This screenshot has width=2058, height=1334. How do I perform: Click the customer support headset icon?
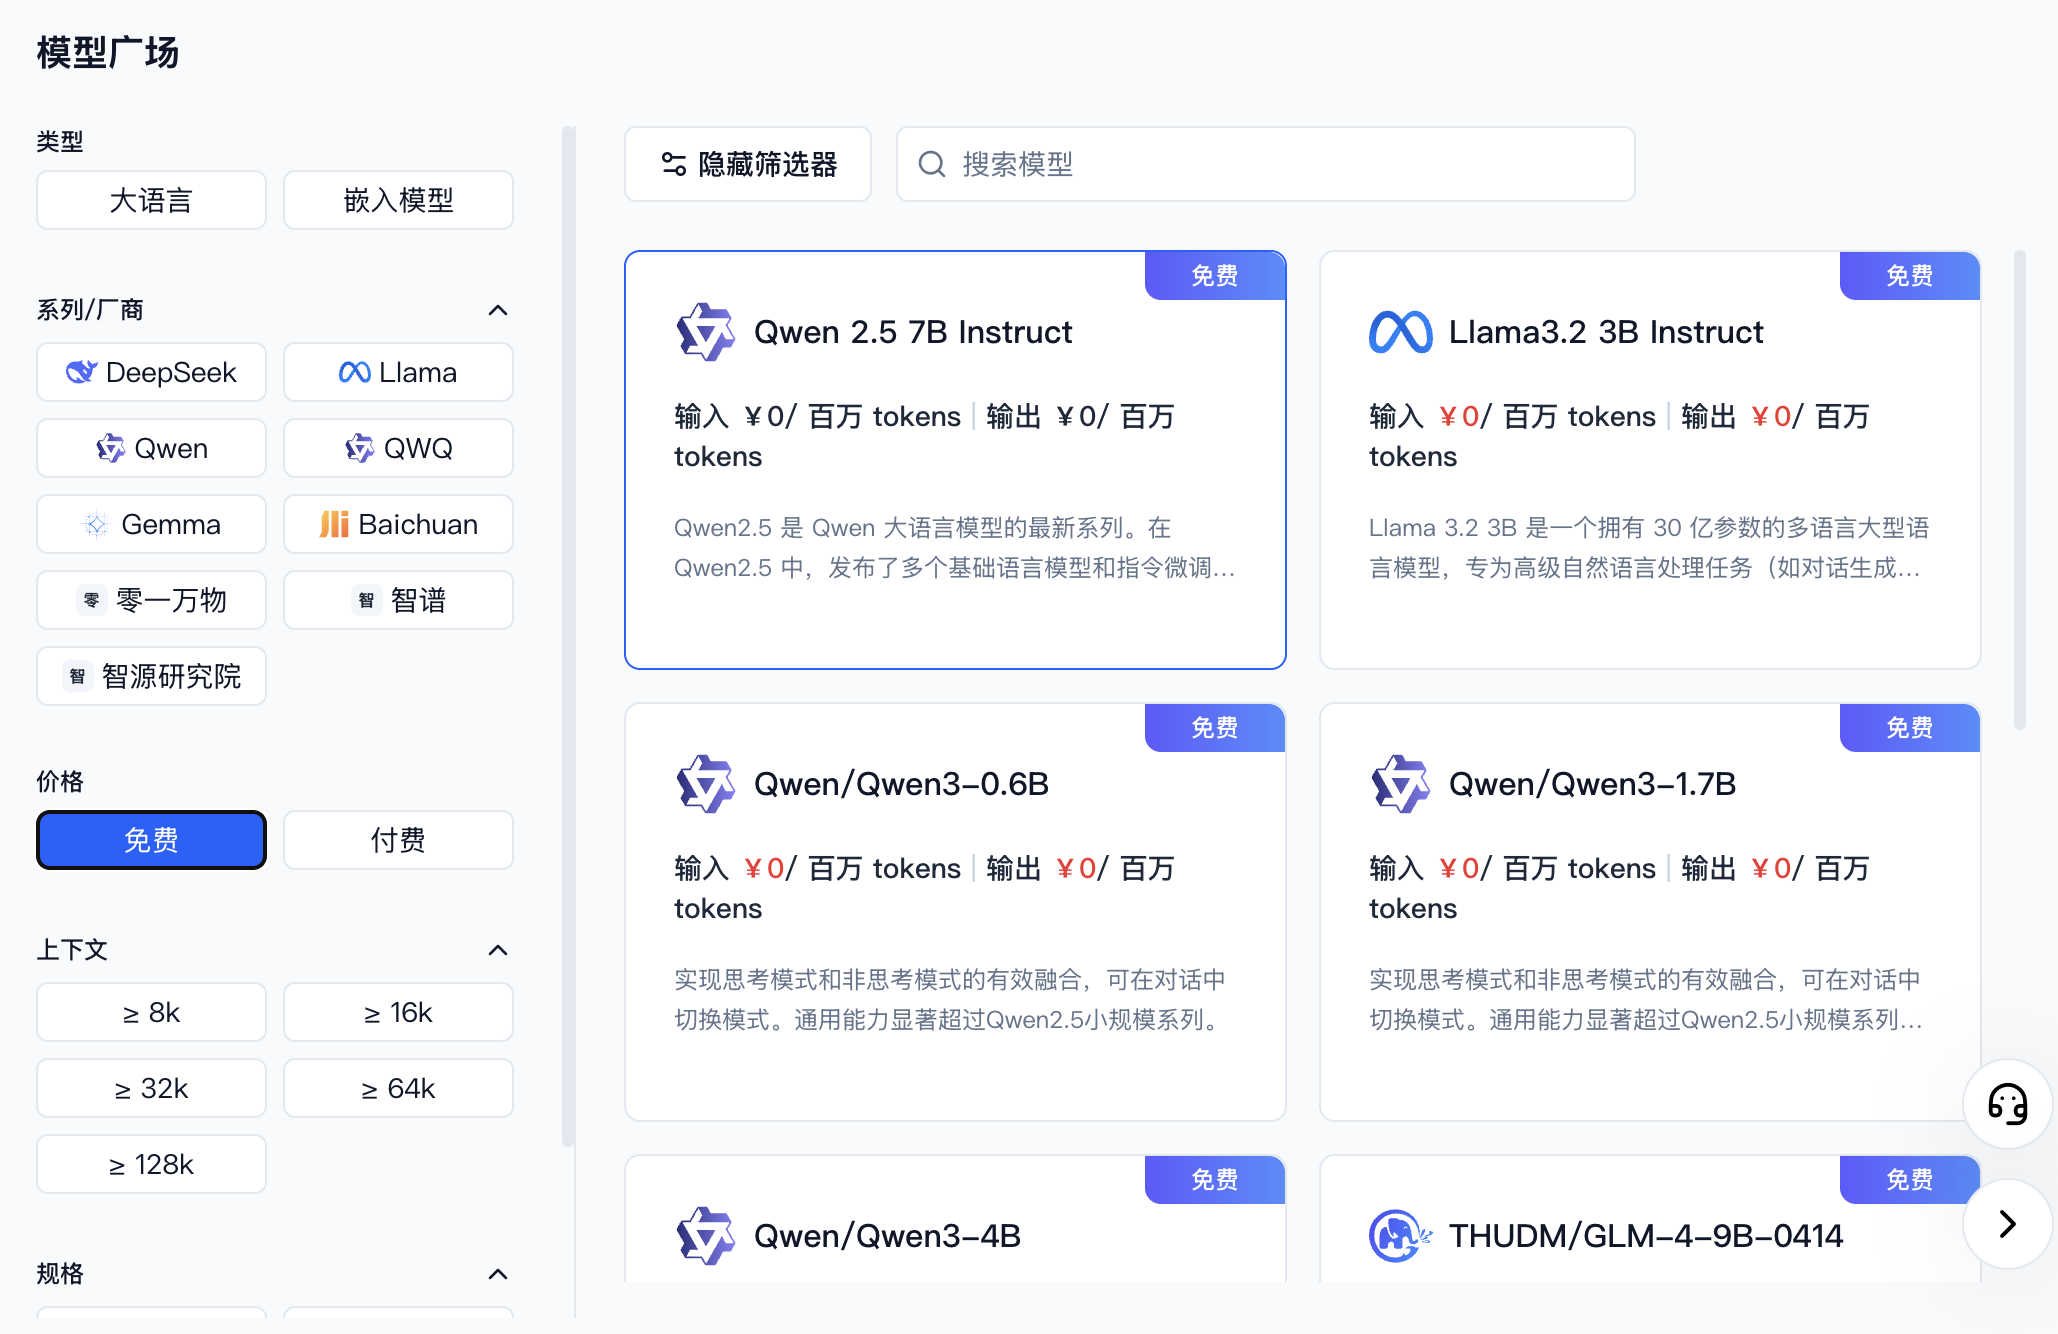pyautogui.click(x=2007, y=1104)
